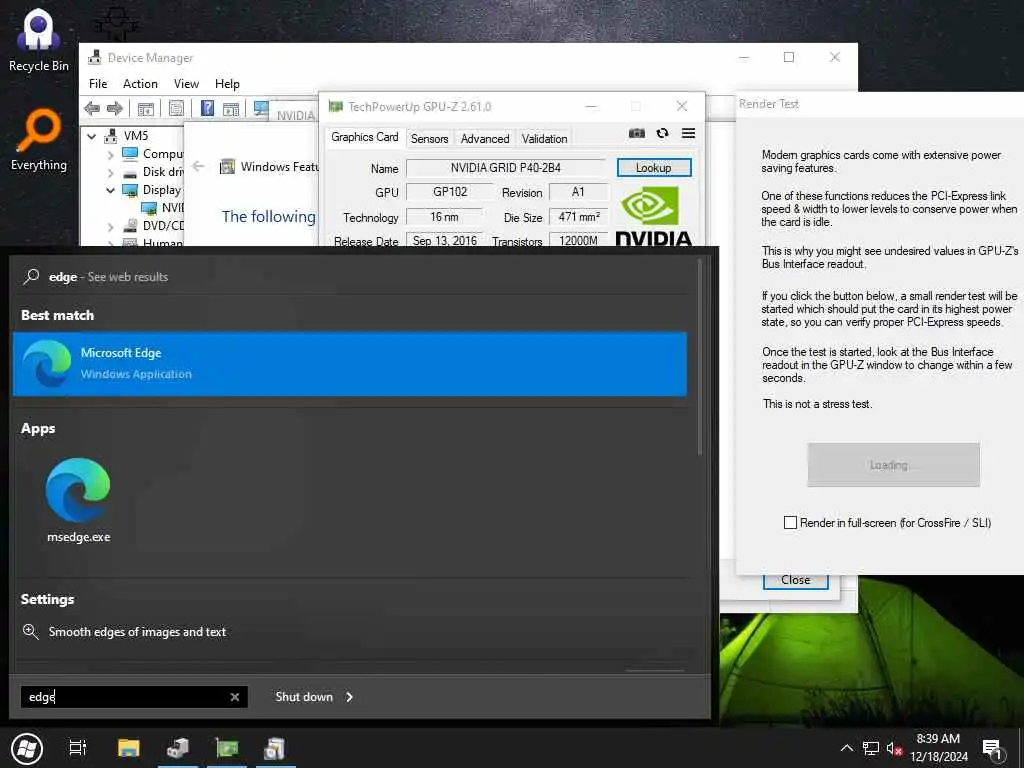Switch to Validation tab in GPU-Z

(544, 138)
